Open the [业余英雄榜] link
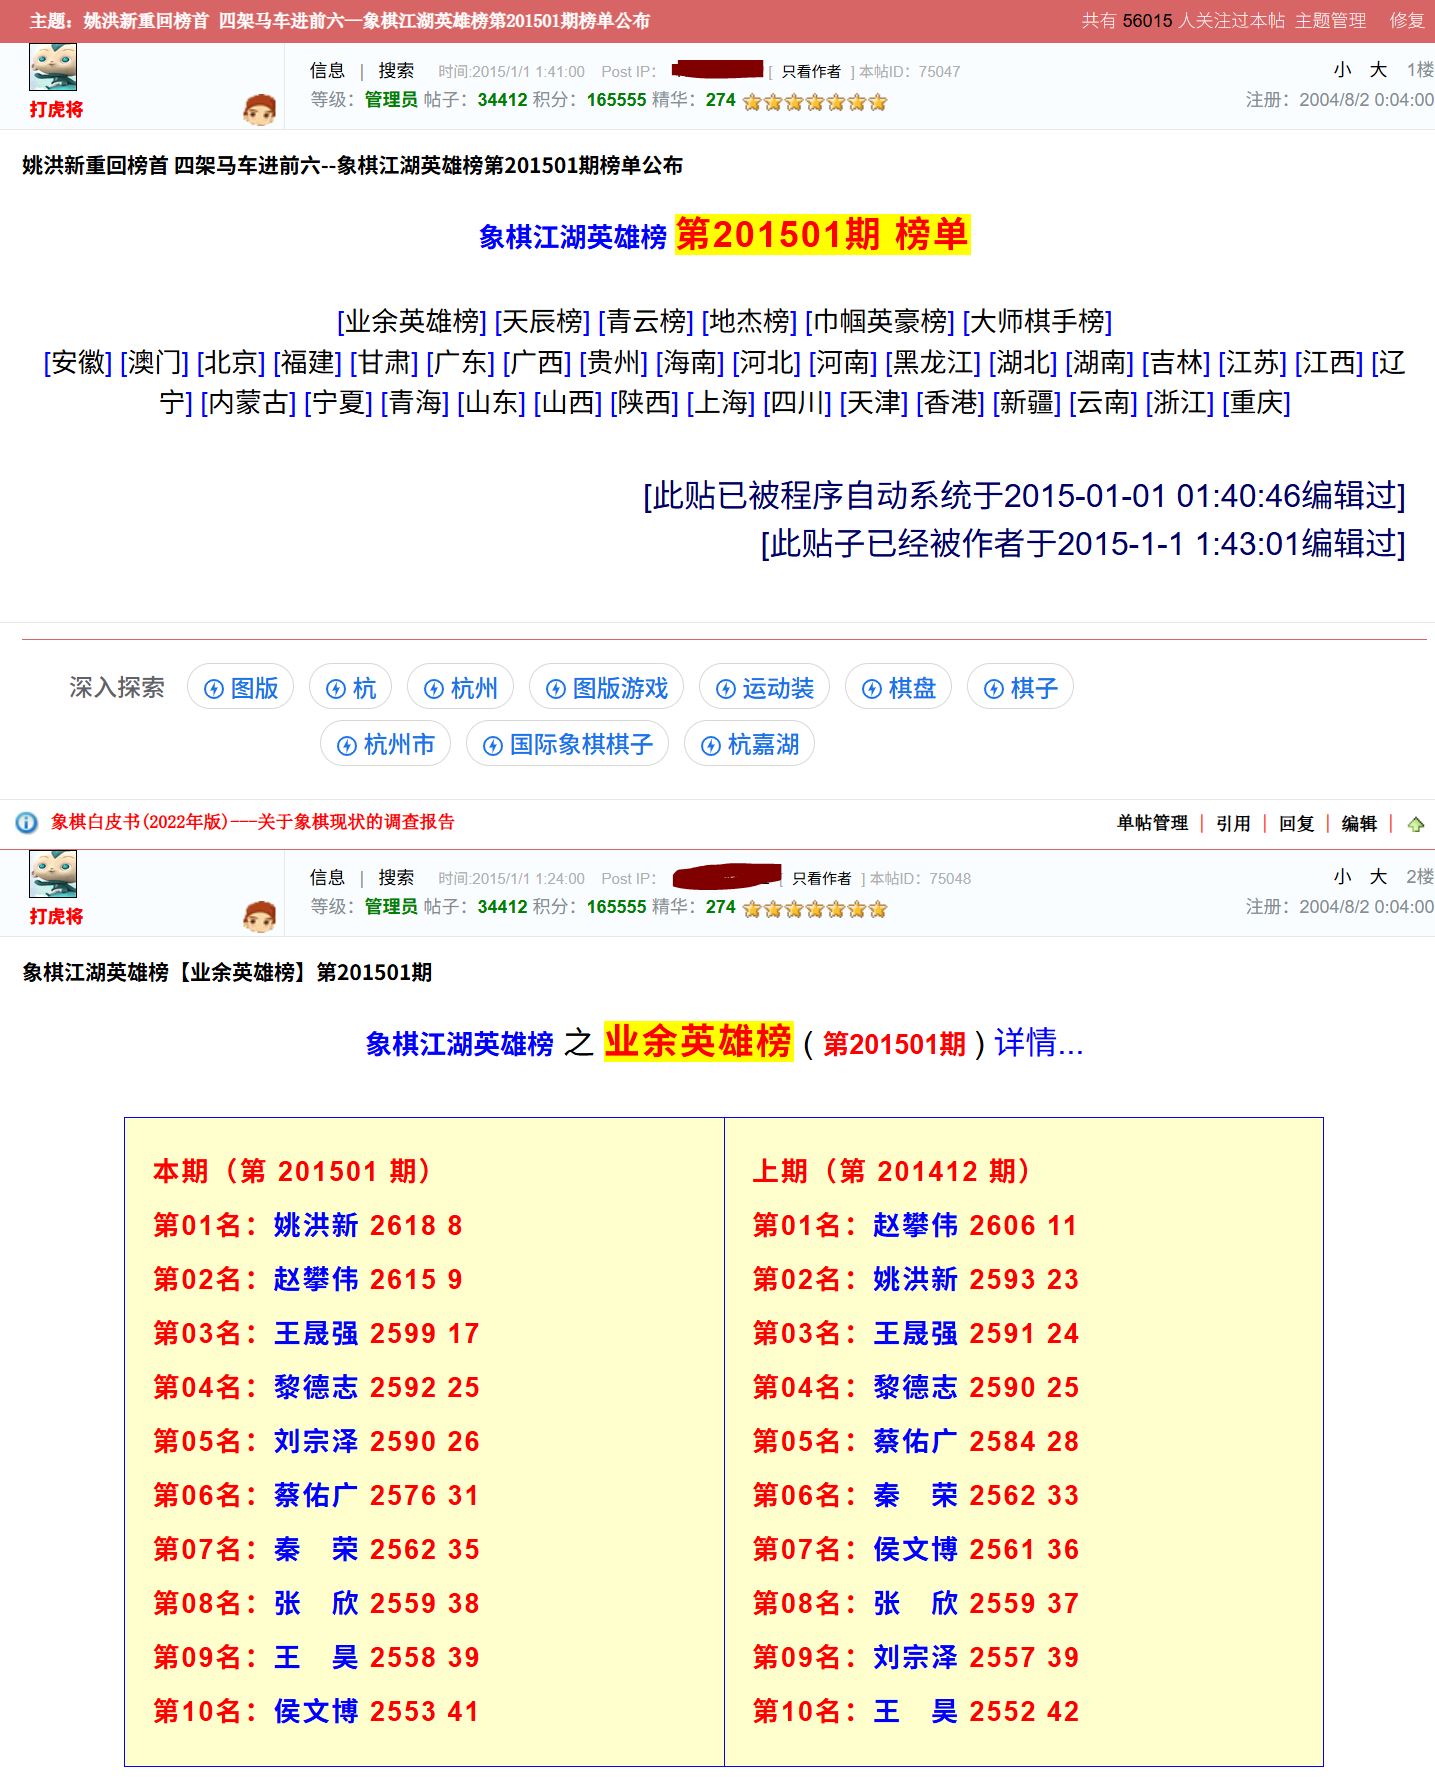 coord(412,321)
